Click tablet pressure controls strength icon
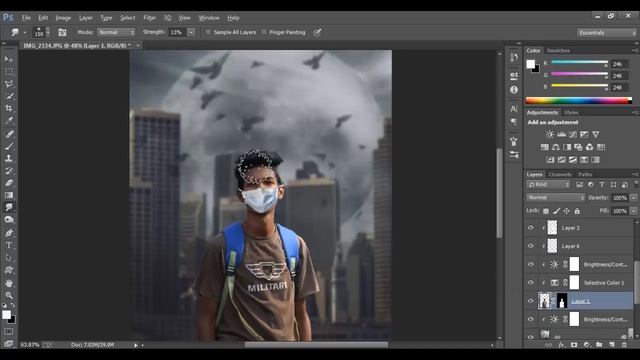 click(x=317, y=32)
